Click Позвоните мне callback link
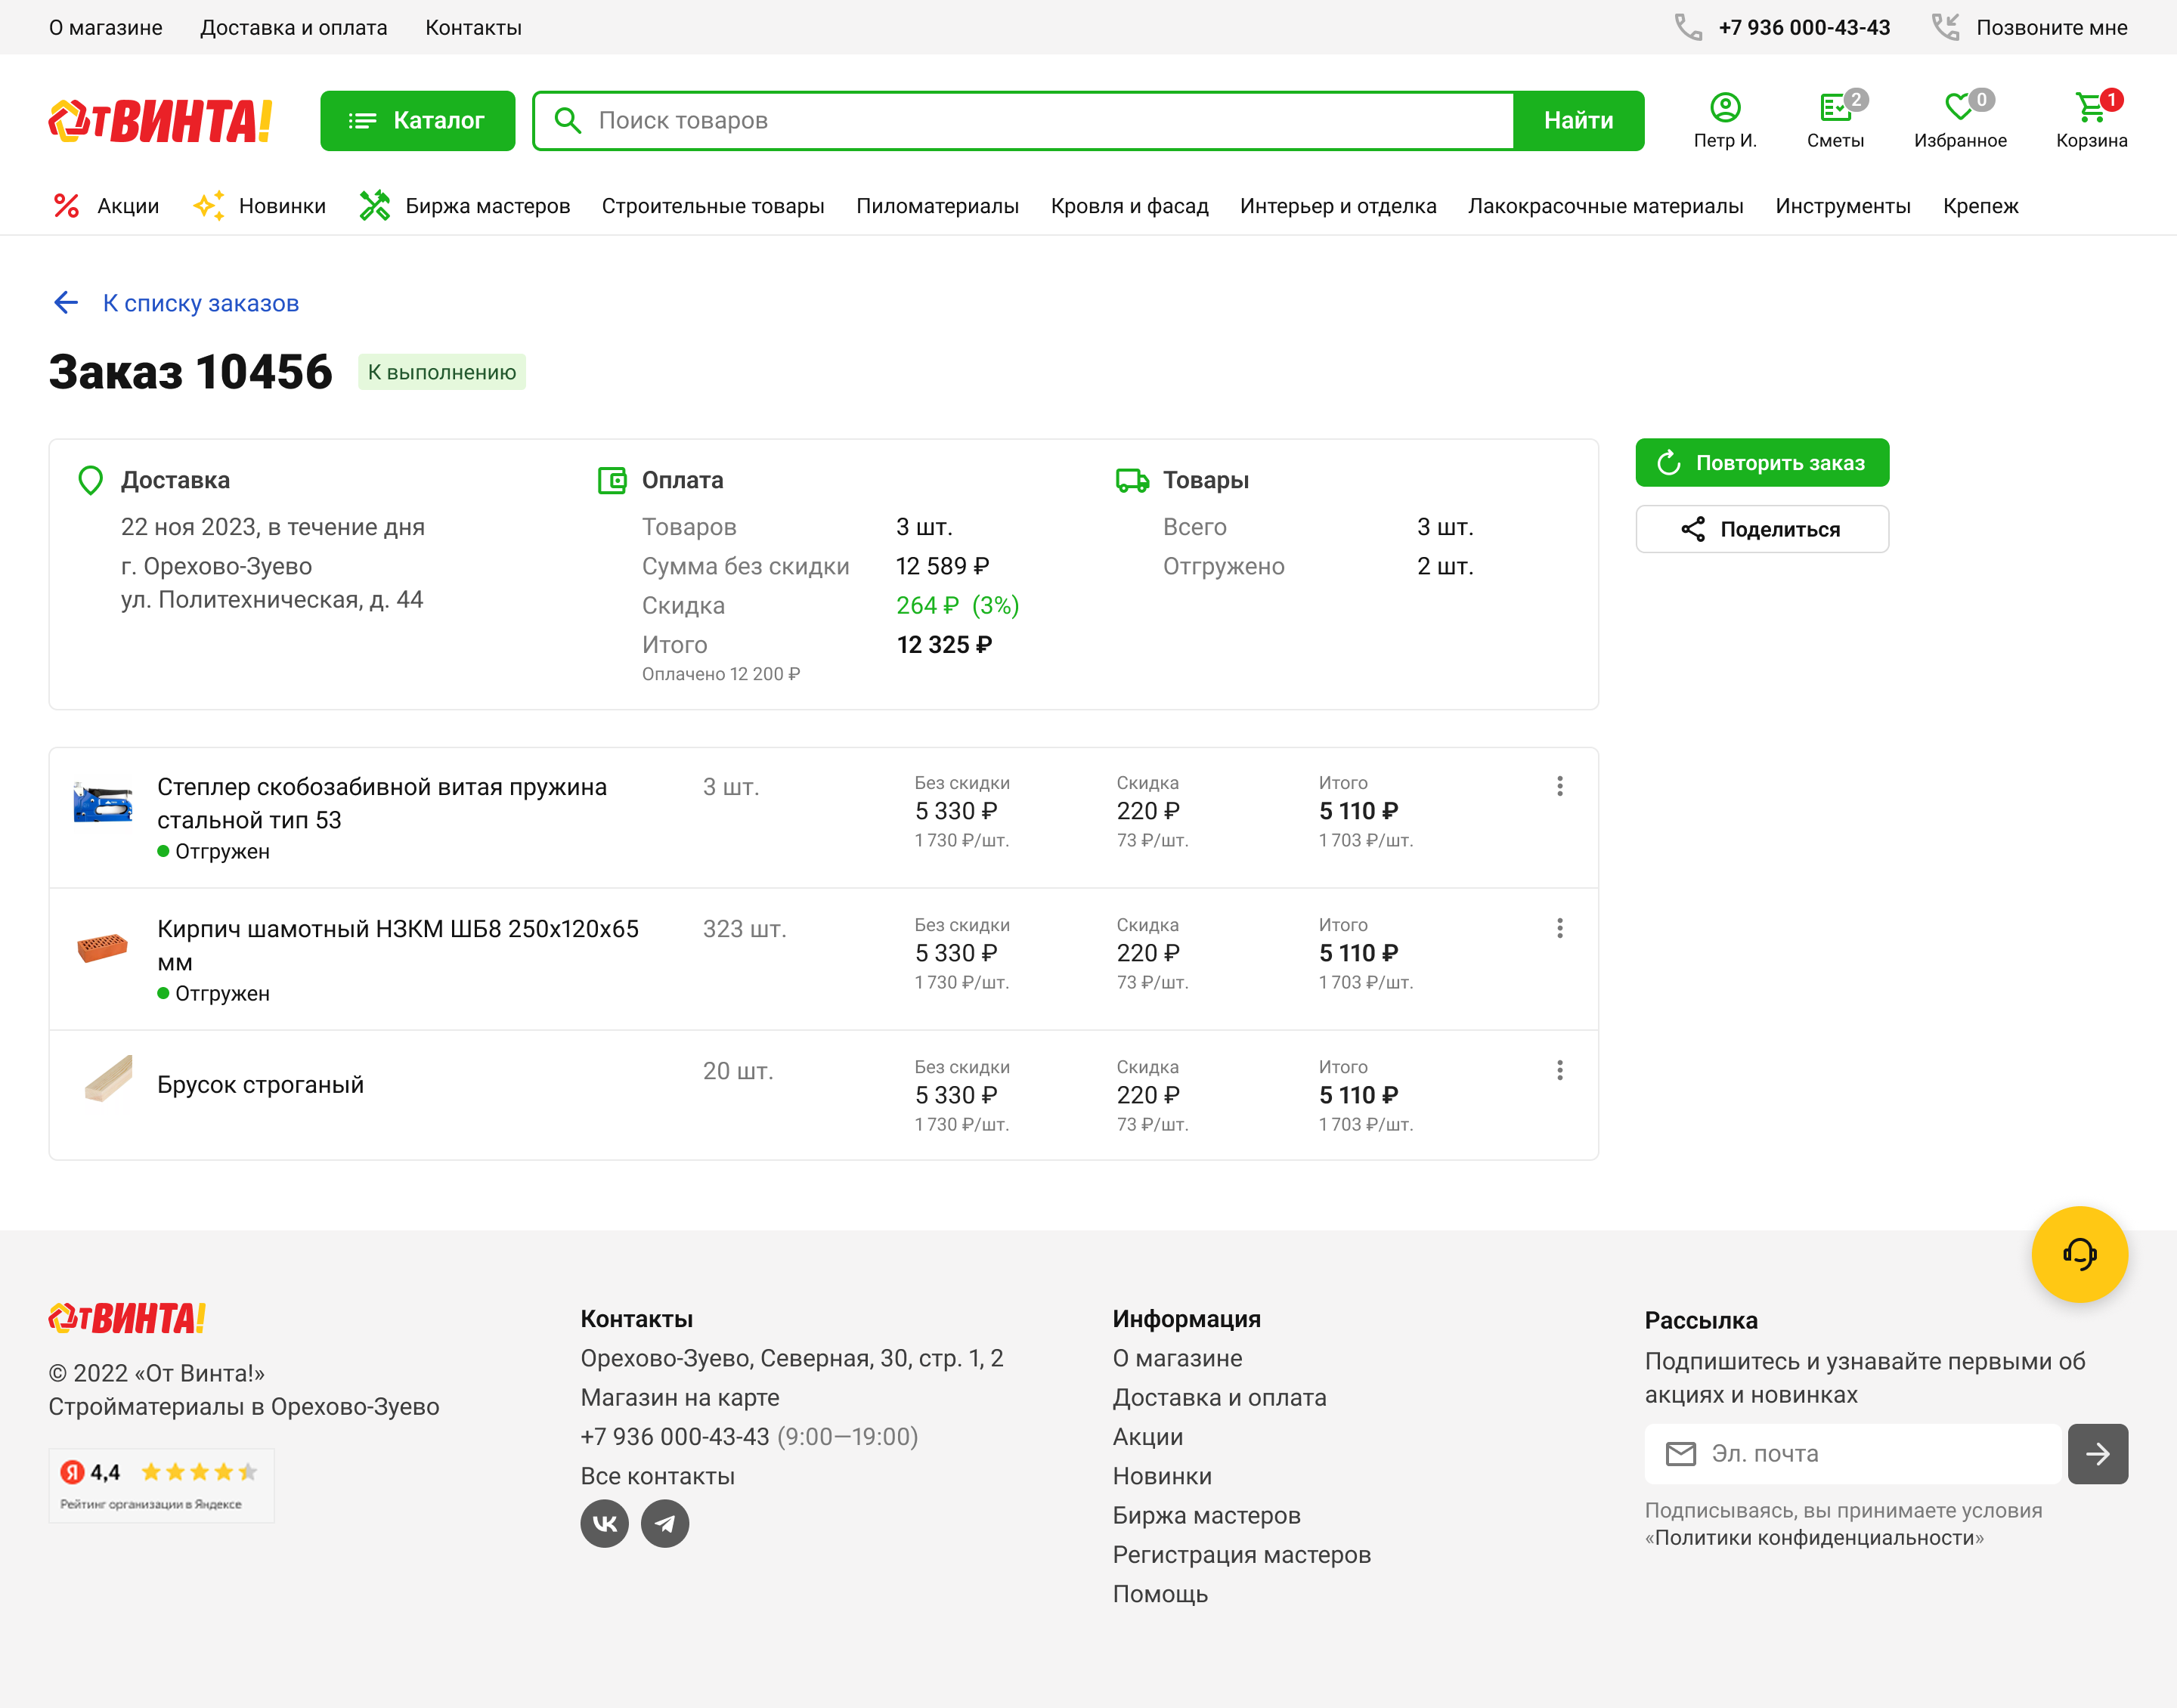Screen dimensions: 2177x1708 pyautogui.click(x=2050, y=27)
